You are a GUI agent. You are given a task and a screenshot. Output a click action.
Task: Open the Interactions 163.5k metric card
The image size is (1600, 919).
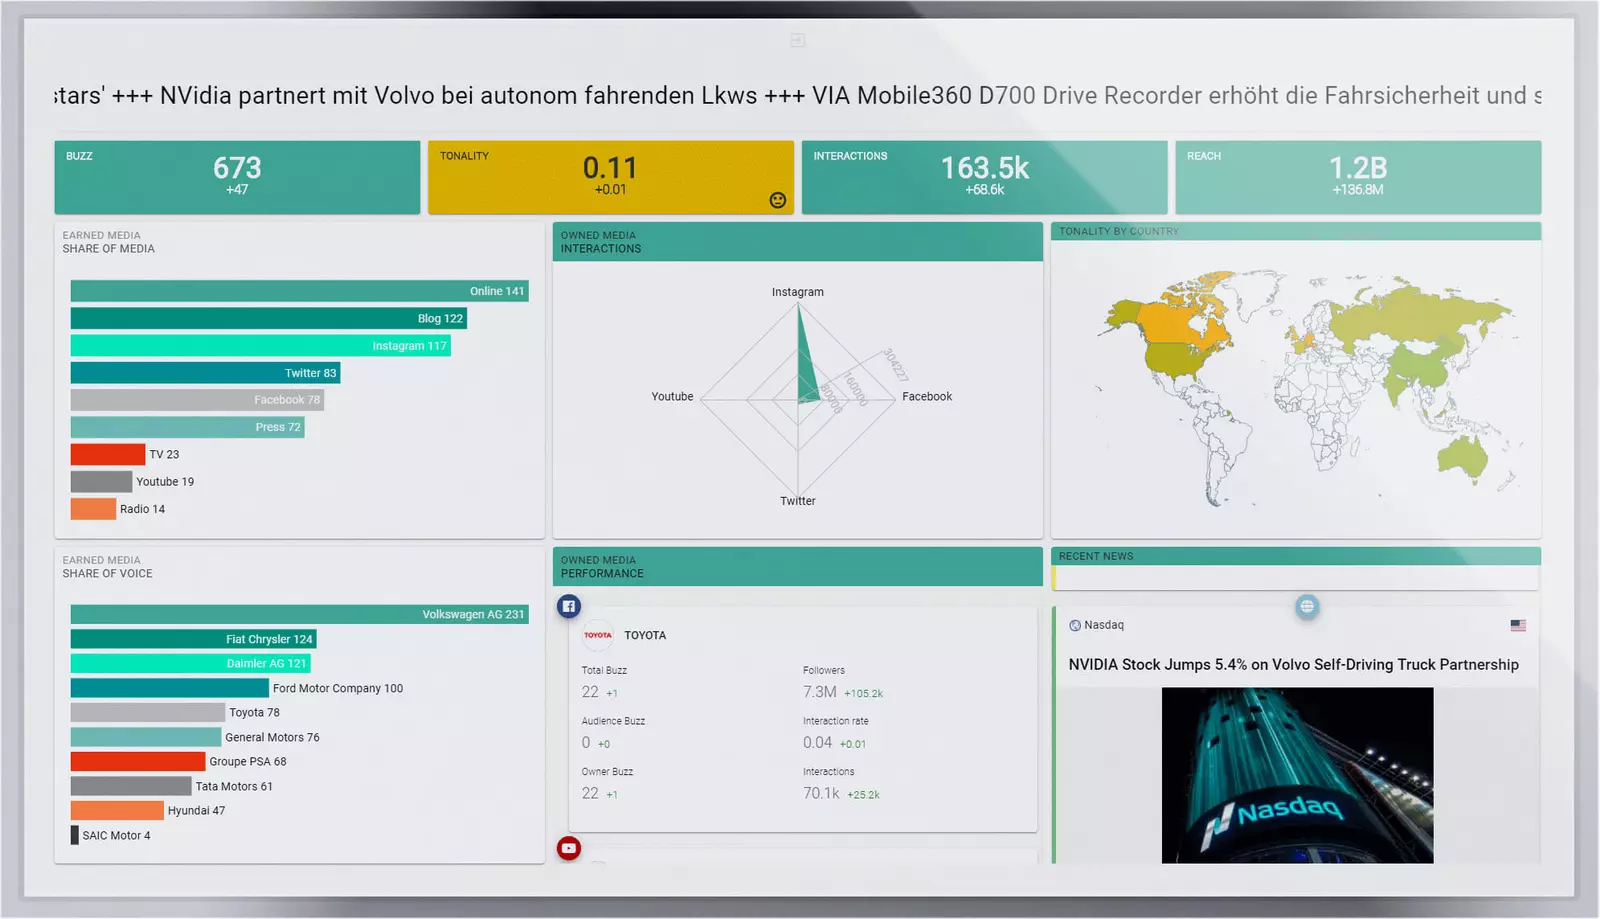(984, 177)
